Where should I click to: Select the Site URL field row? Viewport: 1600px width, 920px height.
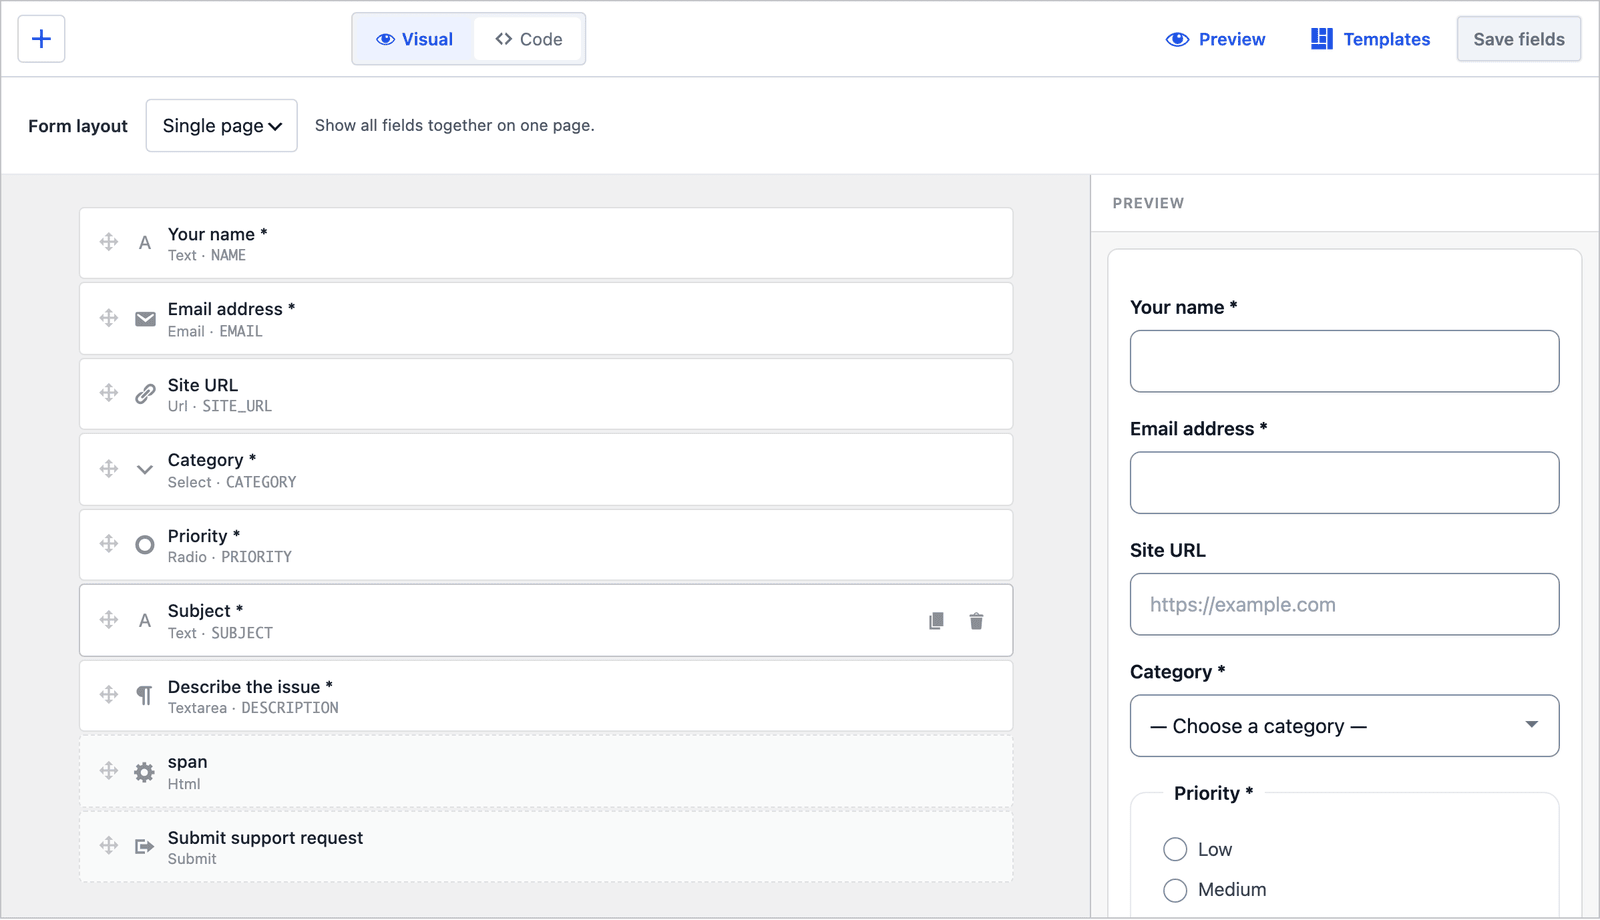(546, 394)
